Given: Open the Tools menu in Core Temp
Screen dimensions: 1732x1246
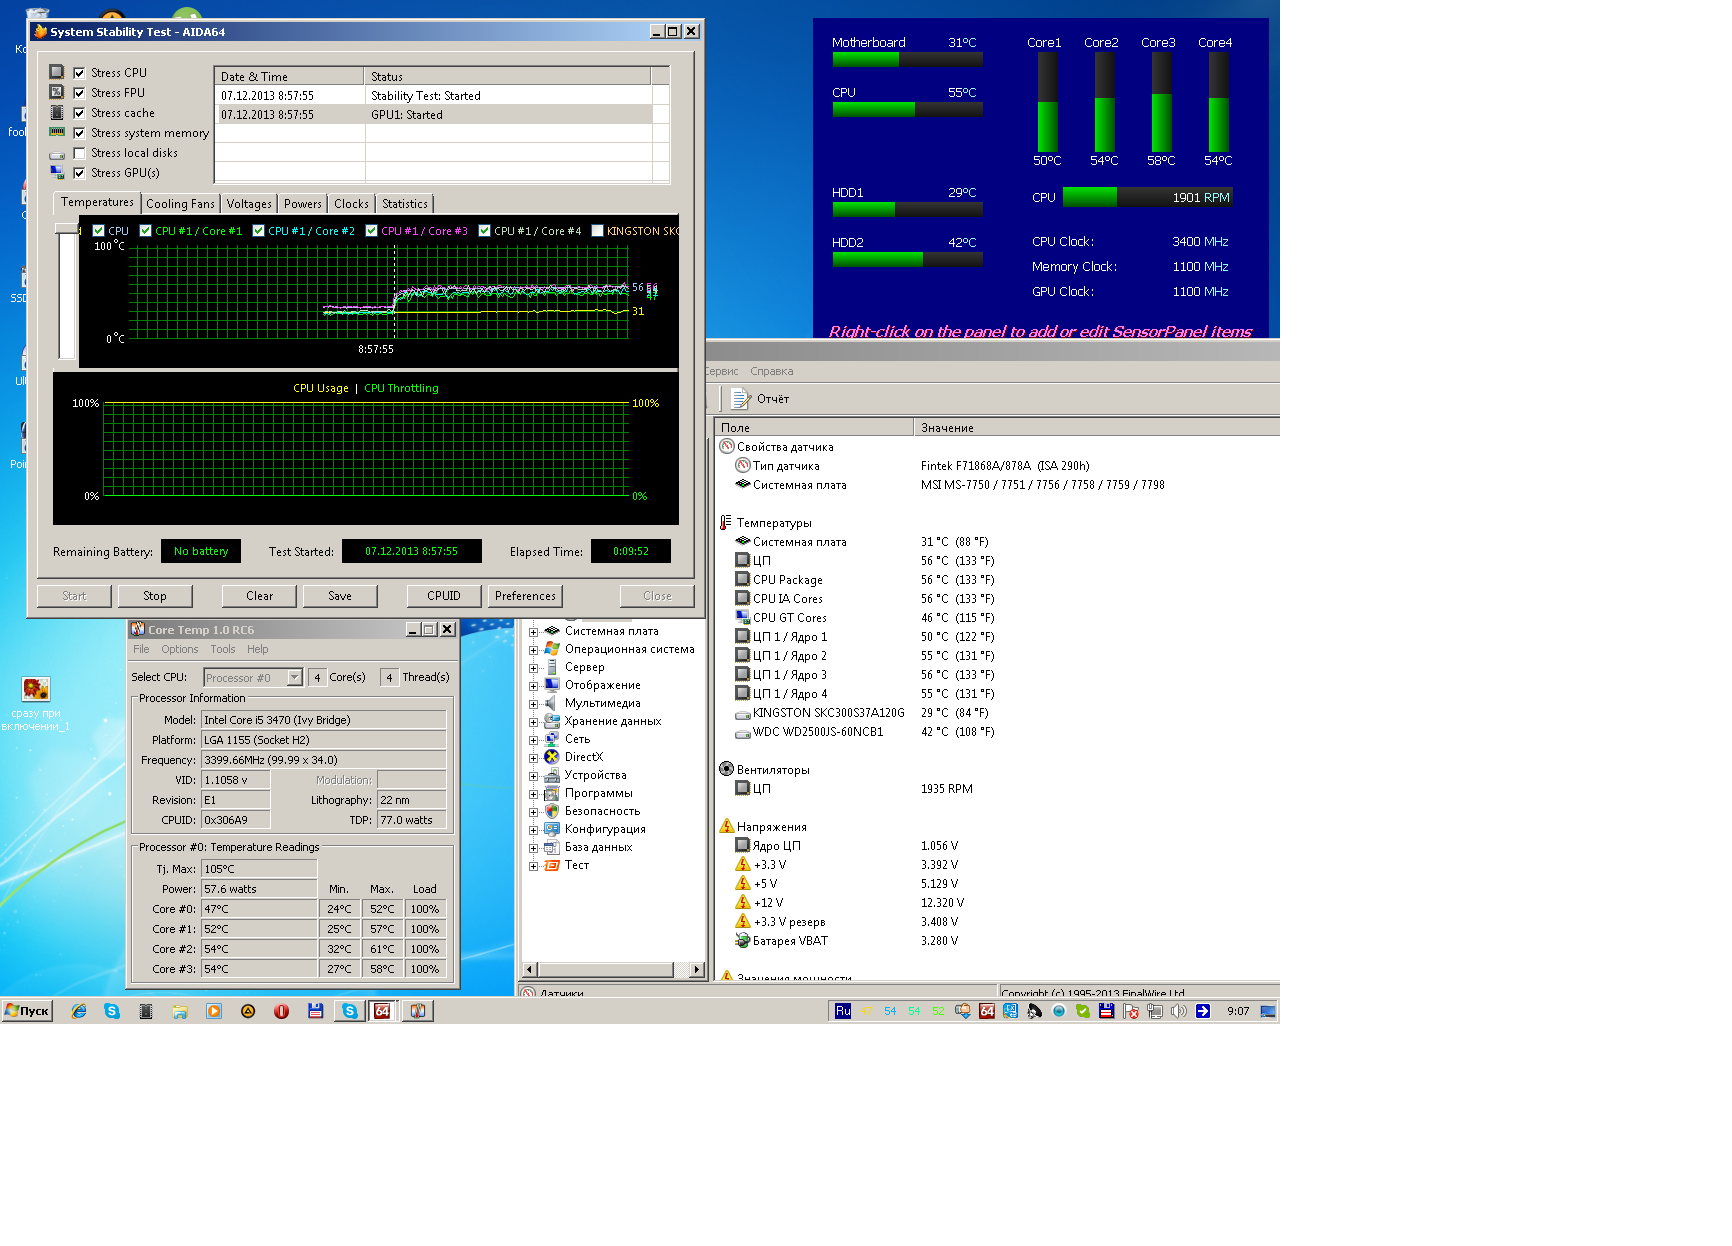Looking at the screenshot, I should coord(223,649).
